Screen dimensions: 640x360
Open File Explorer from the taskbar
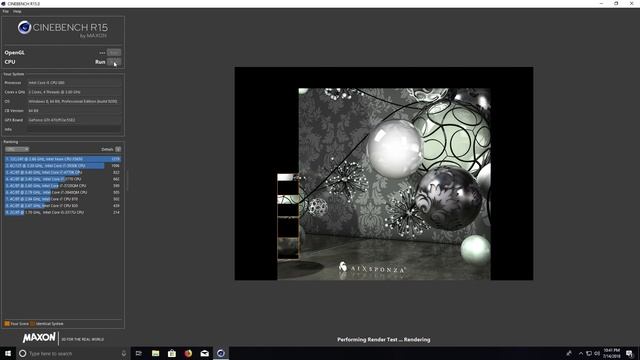[156, 353]
